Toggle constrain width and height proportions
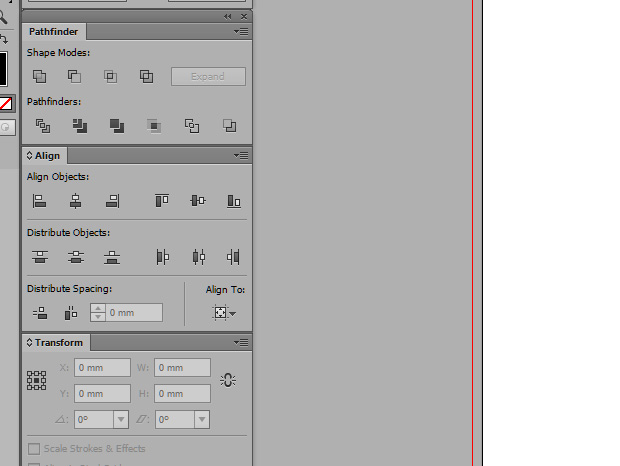620x466 pixels. [228, 381]
